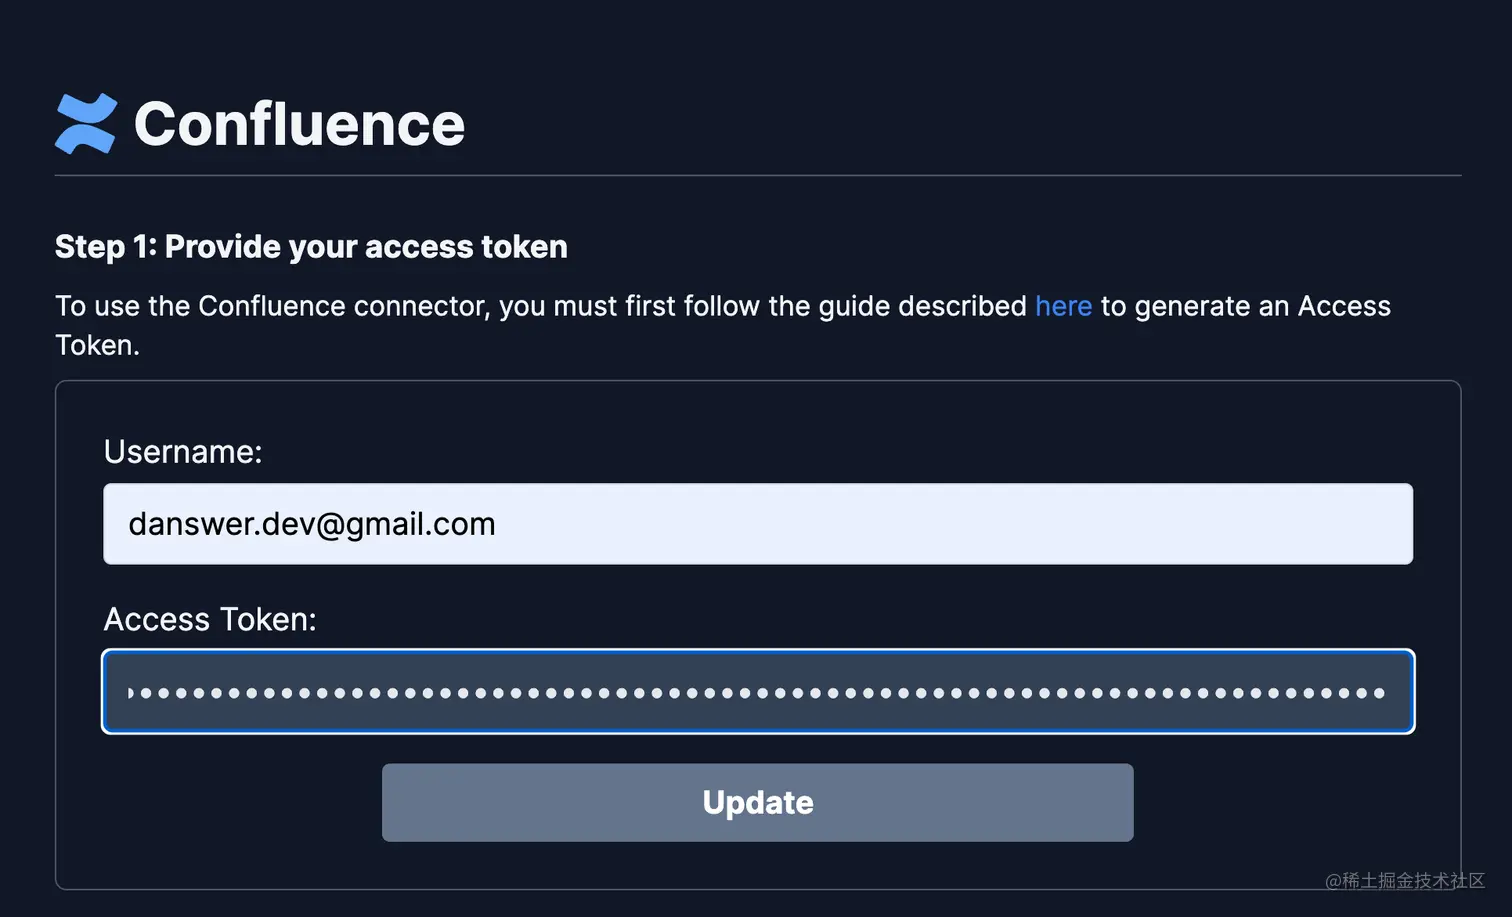Focus the Access Token password field
This screenshot has height=917, width=1512.
(758, 692)
